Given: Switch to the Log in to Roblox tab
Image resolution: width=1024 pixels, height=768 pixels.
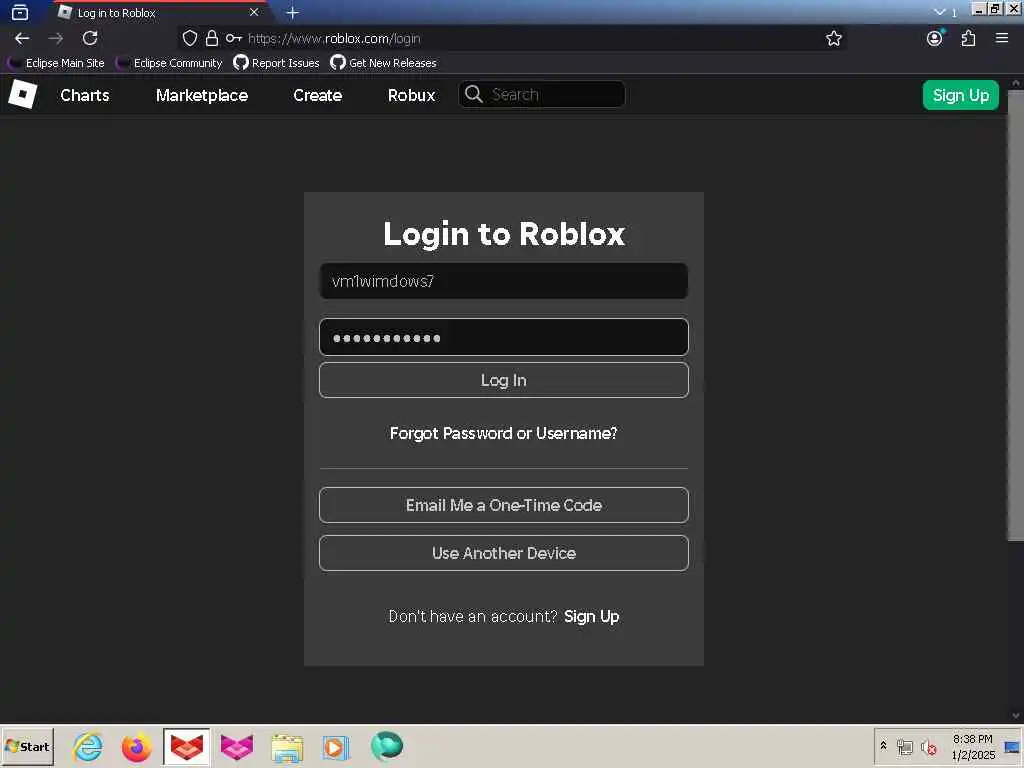Looking at the screenshot, I should click(x=159, y=13).
